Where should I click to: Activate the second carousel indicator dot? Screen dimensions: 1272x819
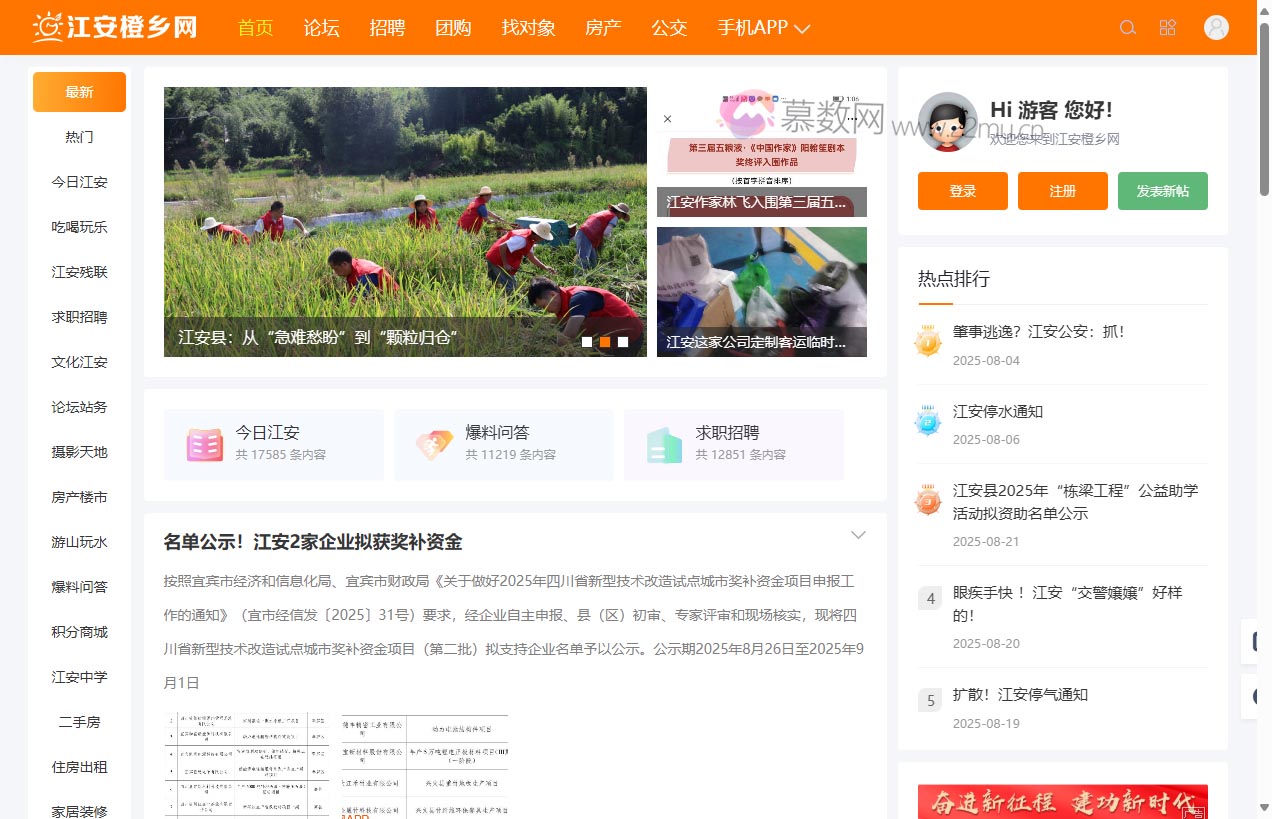(x=604, y=342)
